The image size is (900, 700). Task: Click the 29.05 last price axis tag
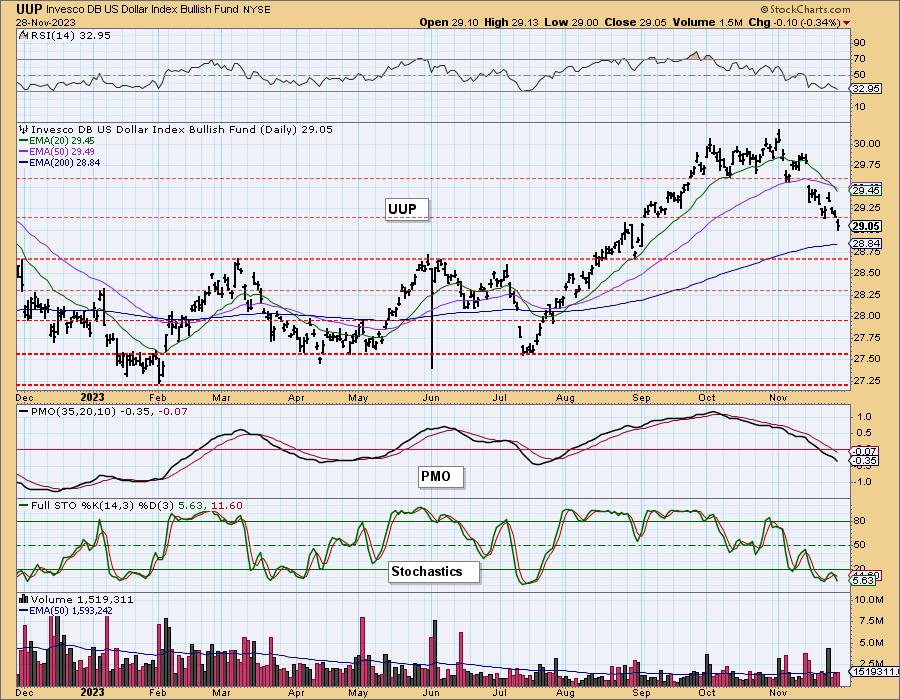click(x=867, y=226)
